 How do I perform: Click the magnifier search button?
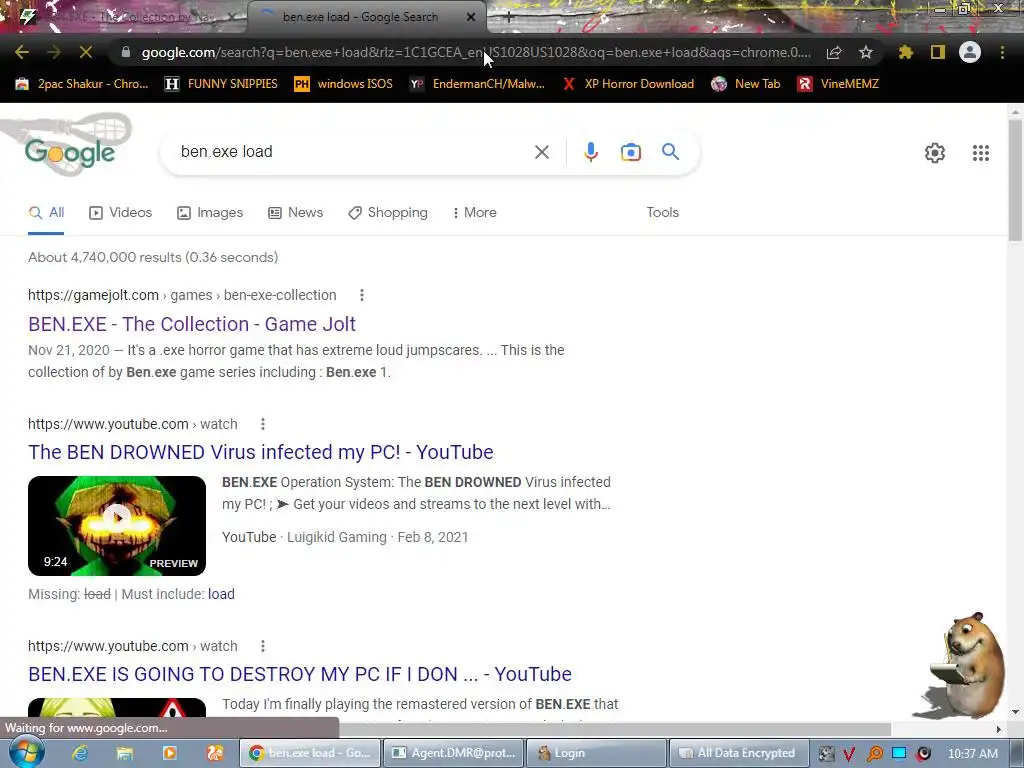point(670,152)
